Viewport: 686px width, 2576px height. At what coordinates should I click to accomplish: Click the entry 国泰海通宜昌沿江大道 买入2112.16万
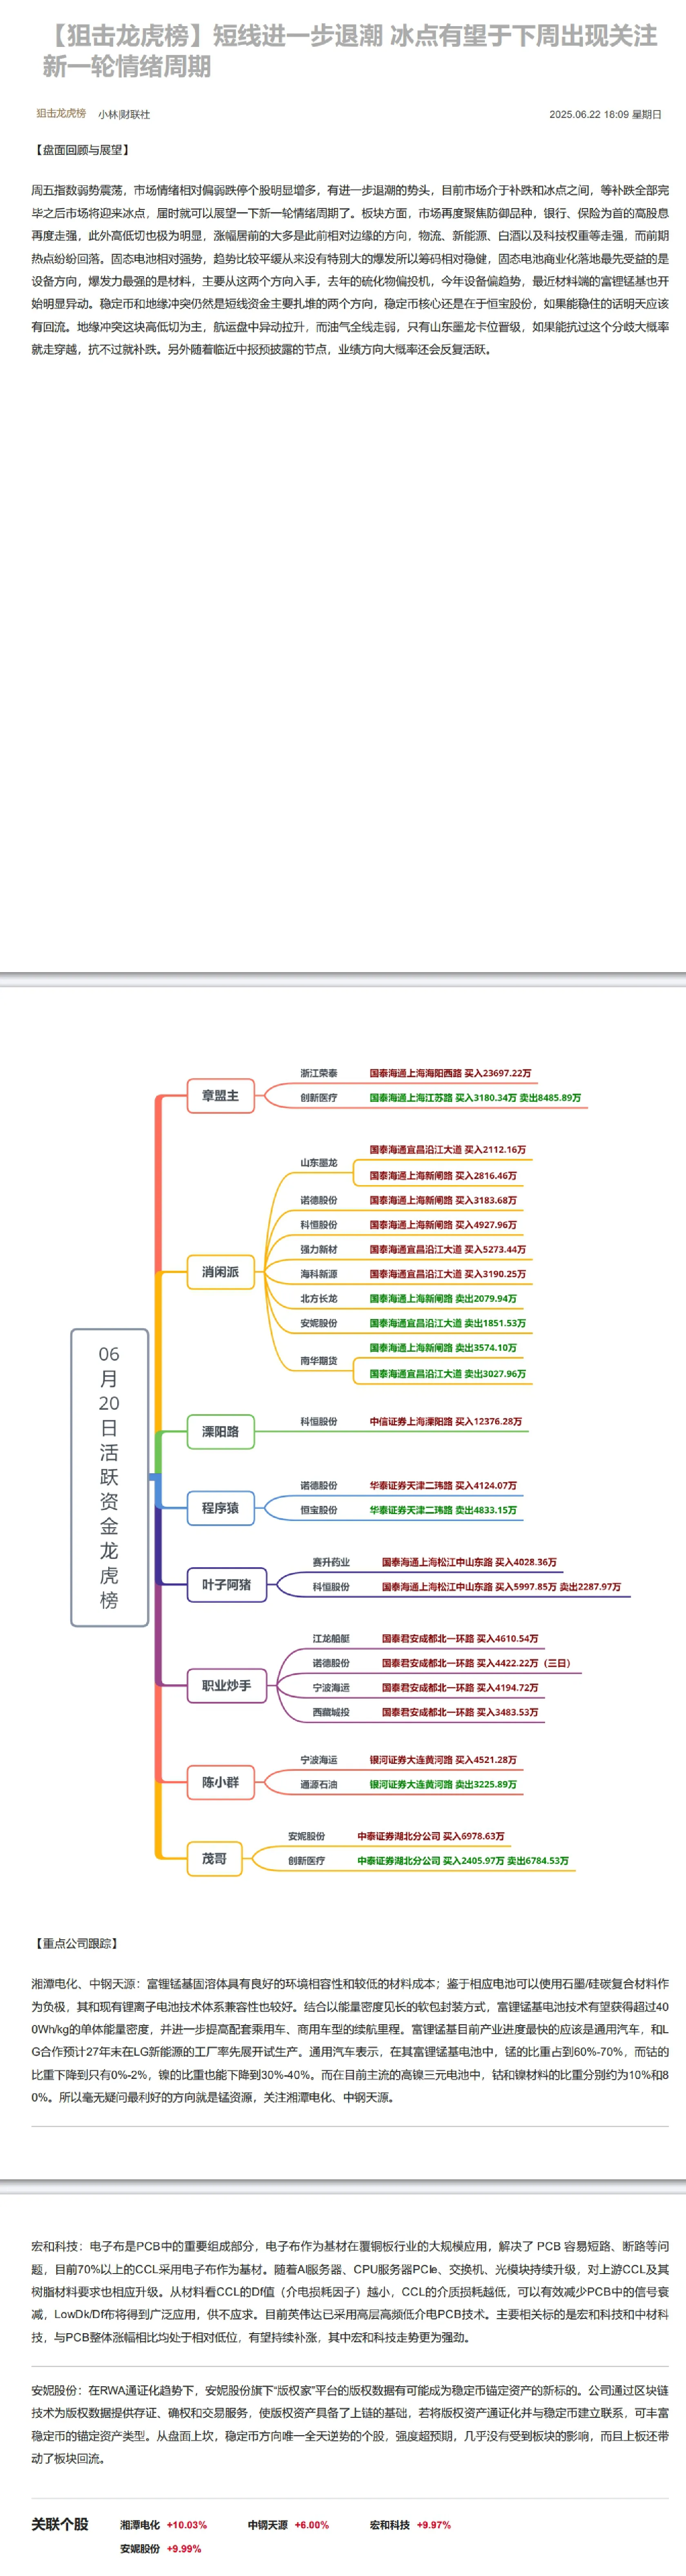(447, 1150)
